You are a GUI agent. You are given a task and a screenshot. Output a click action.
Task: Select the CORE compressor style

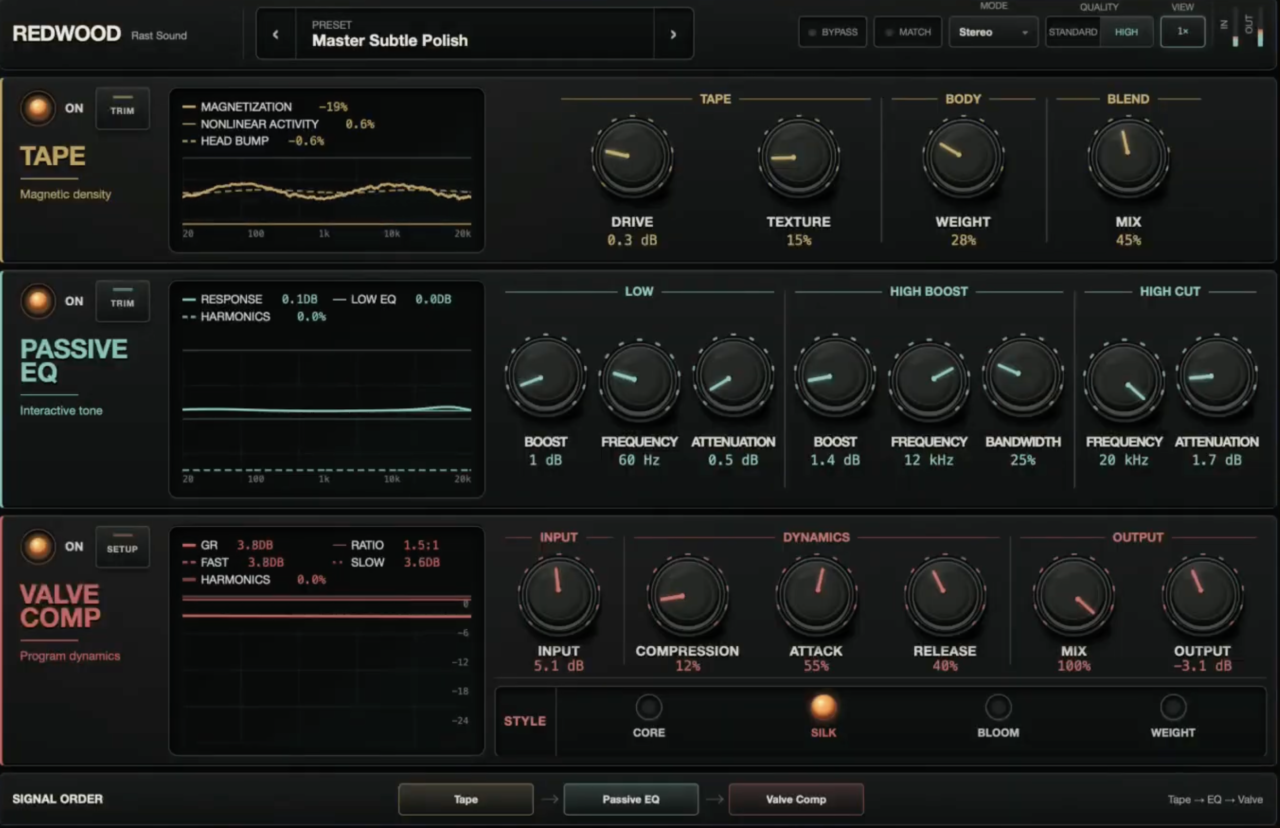coord(649,708)
